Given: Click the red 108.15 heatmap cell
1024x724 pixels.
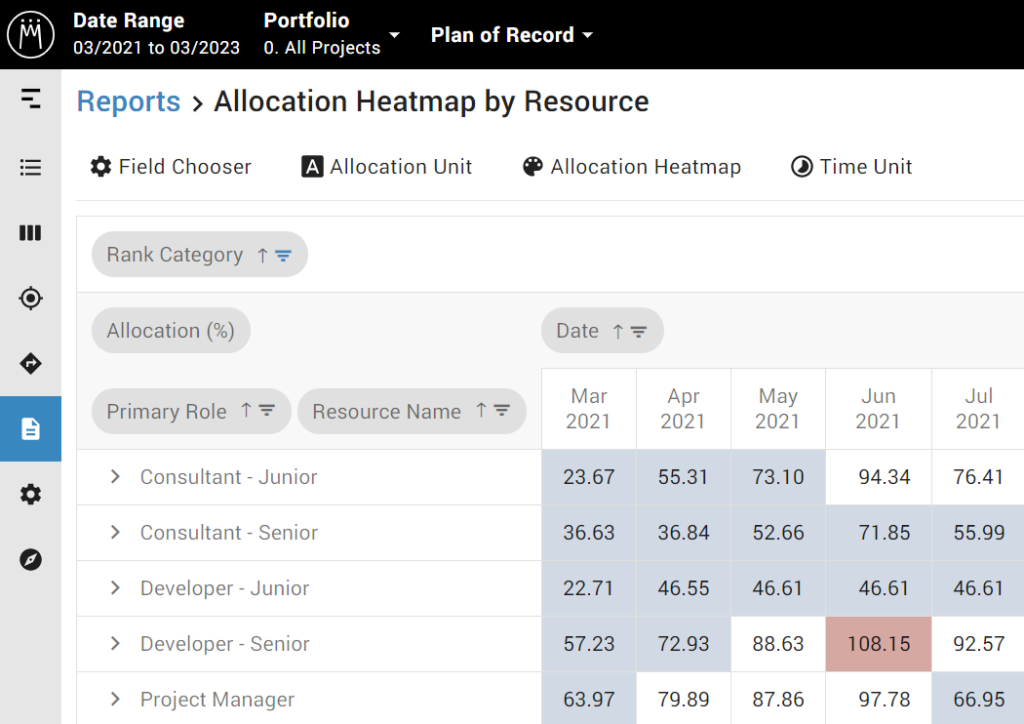Looking at the screenshot, I should pyautogui.click(x=879, y=644).
